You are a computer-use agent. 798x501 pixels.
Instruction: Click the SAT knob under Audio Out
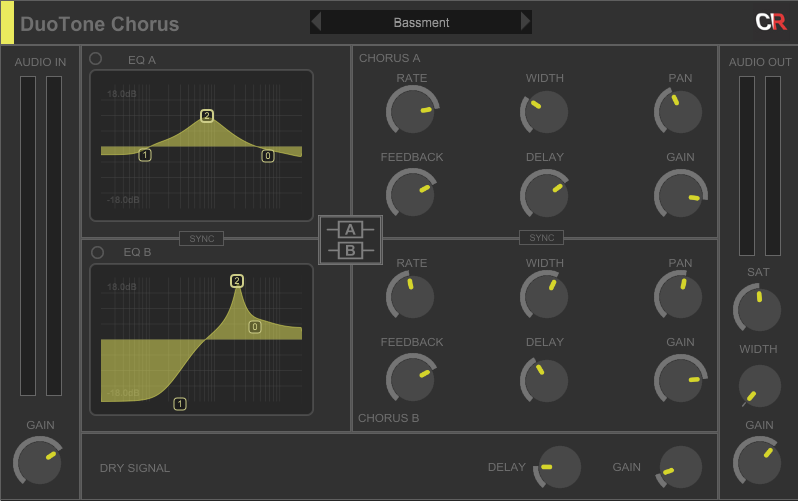tap(758, 309)
